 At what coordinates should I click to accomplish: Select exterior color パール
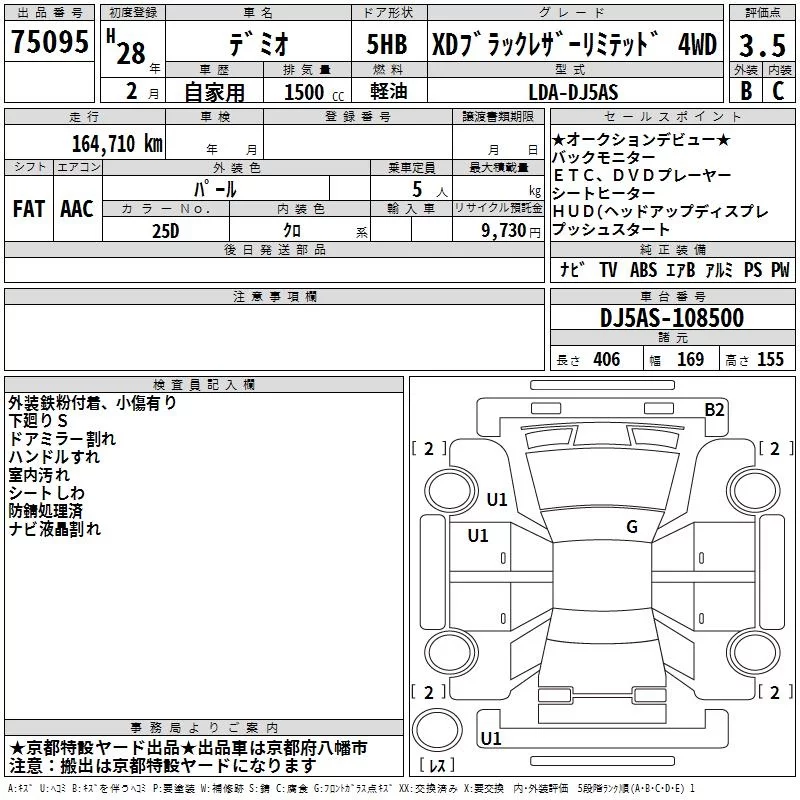tap(215, 189)
